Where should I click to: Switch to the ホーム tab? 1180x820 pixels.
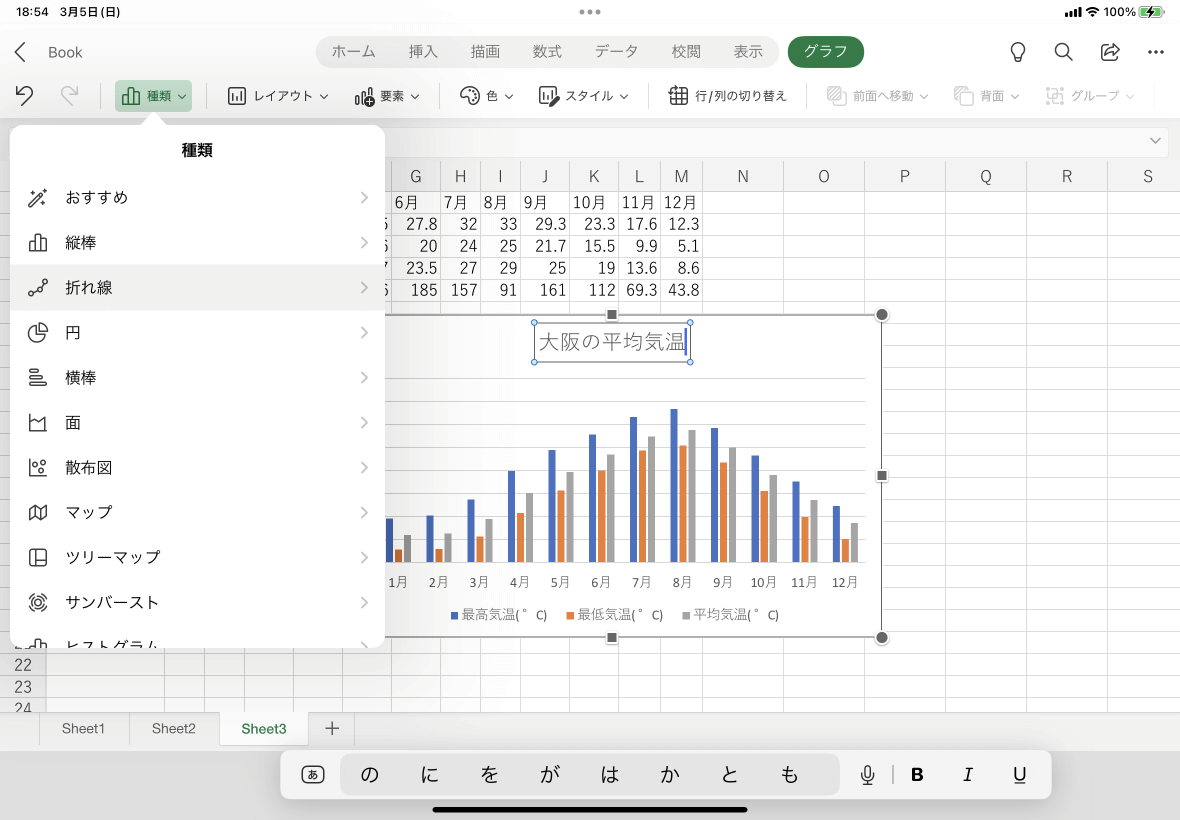pyautogui.click(x=354, y=52)
